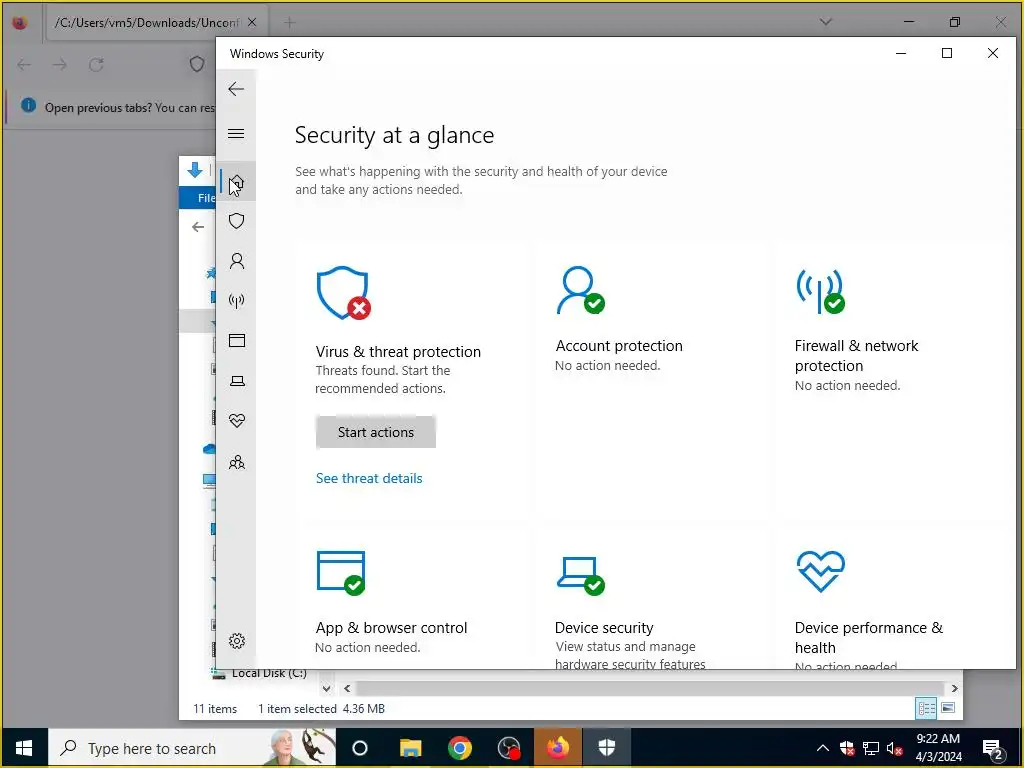Open Firewall & network protection heading

[x=856, y=355]
